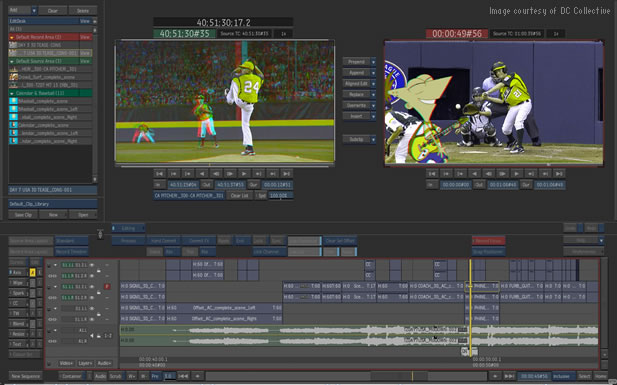Click the Layer+ button
Viewport: 617px width, 385px height.
point(85,363)
